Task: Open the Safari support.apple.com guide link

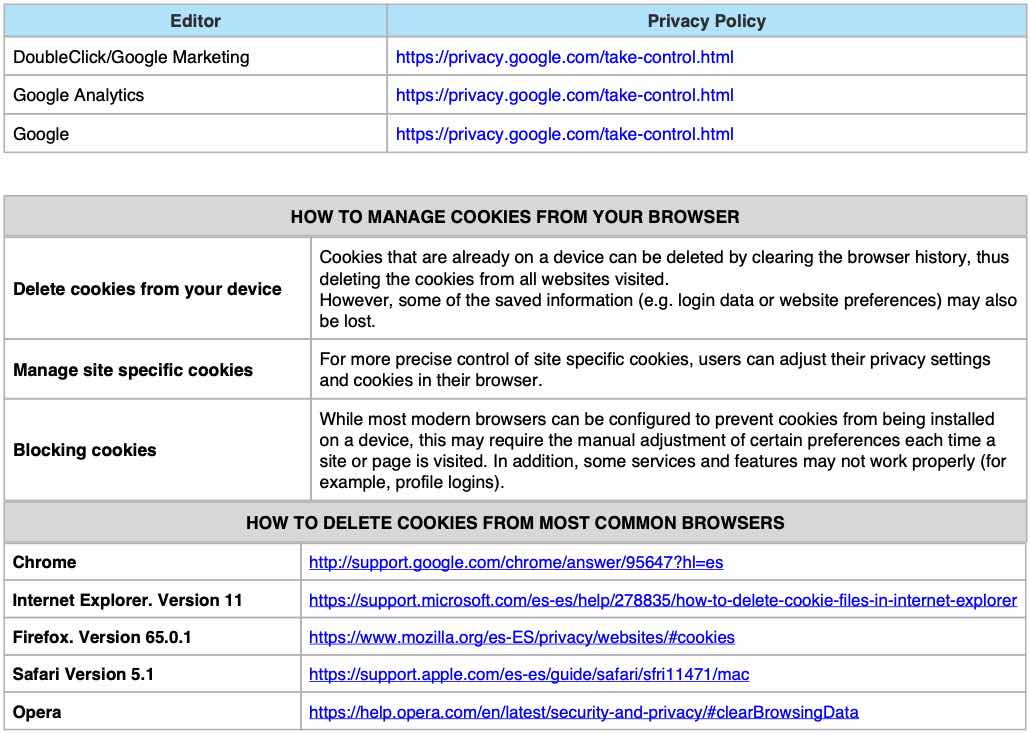Action: click(x=528, y=675)
